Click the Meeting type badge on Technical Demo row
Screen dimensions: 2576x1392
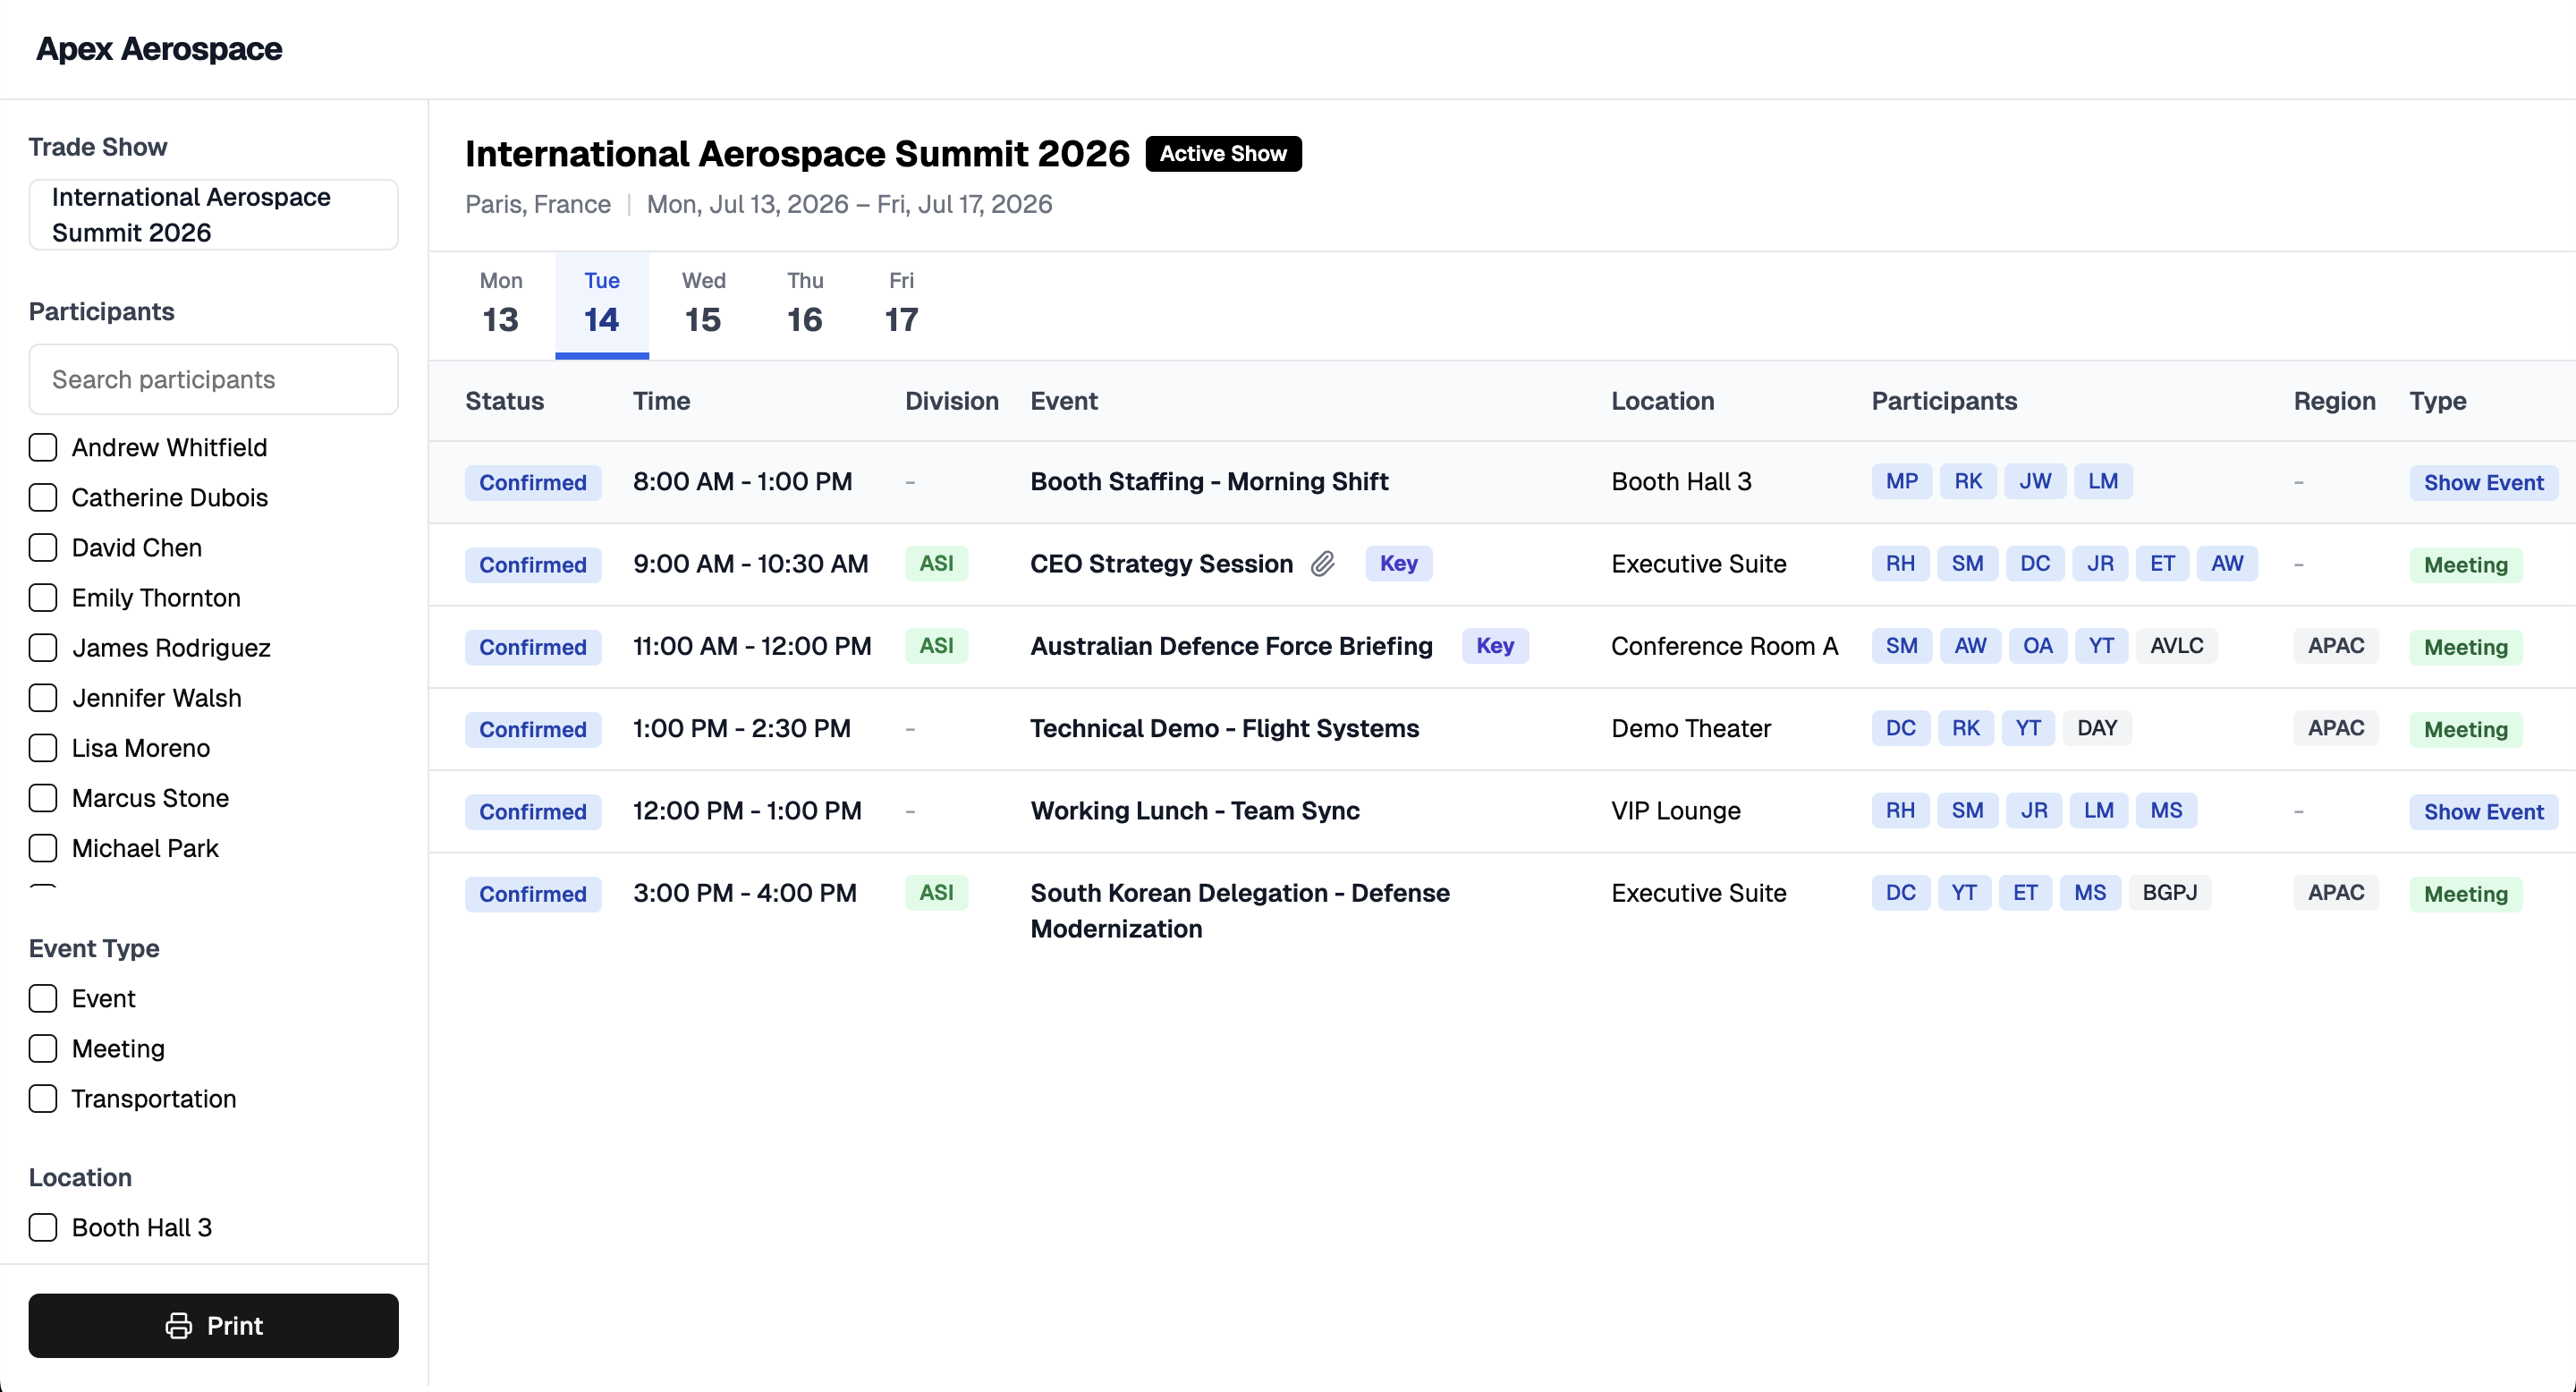2465,729
